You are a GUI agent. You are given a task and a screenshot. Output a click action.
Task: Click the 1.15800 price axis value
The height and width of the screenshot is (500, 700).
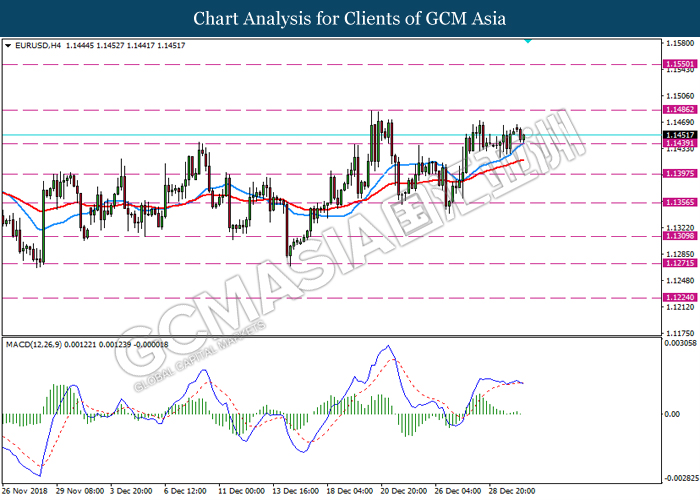pyautogui.click(x=680, y=43)
